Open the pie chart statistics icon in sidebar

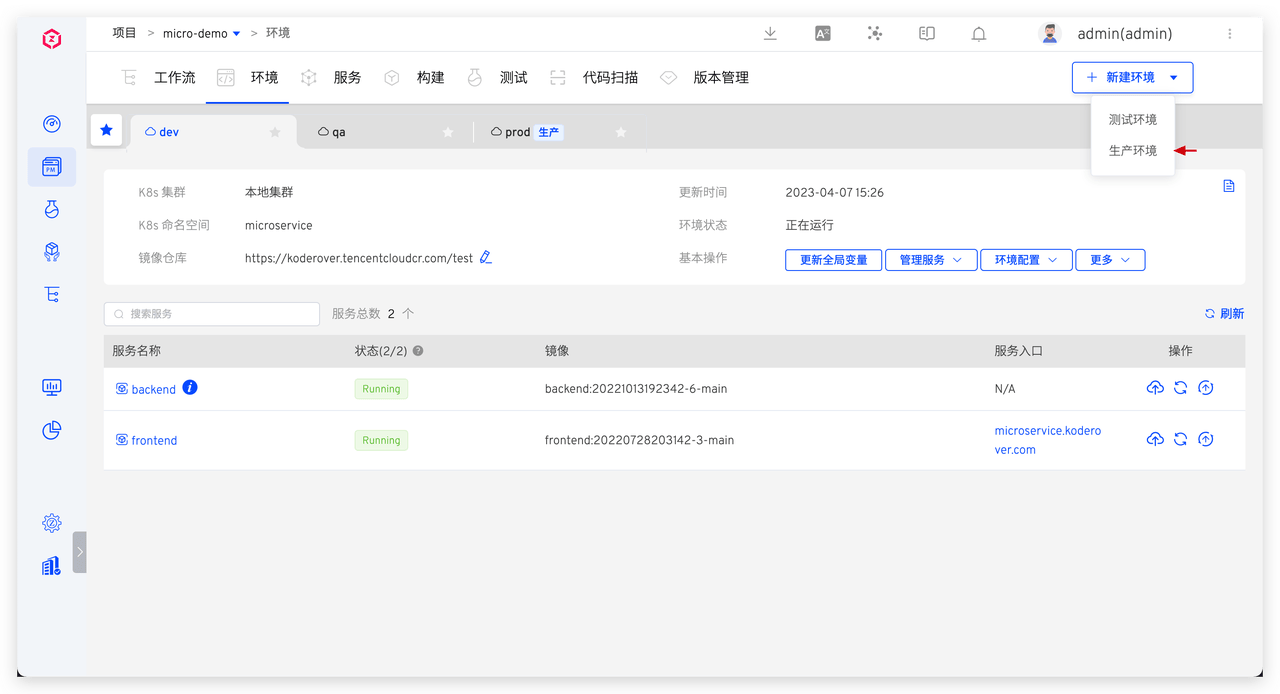click(51, 430)
